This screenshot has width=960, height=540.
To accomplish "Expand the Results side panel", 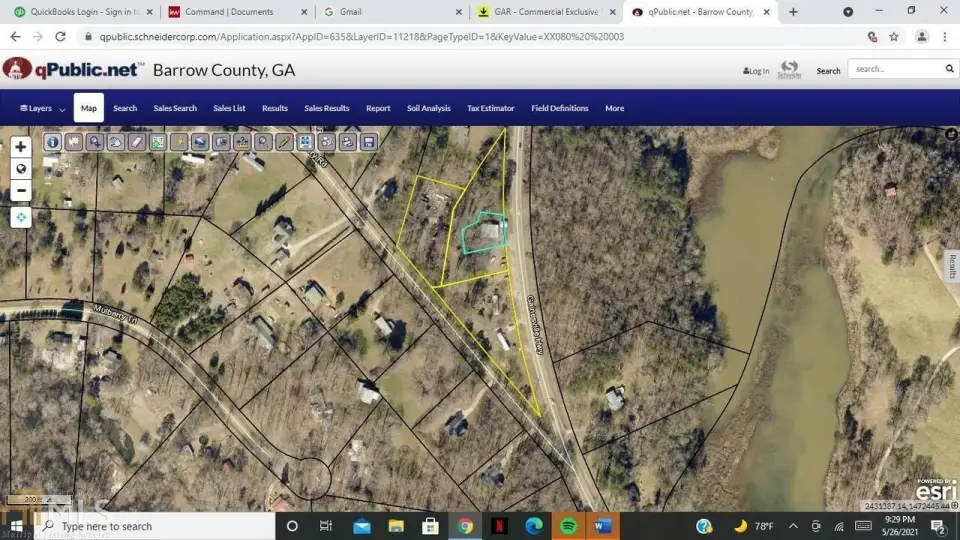I will [952, 265].
